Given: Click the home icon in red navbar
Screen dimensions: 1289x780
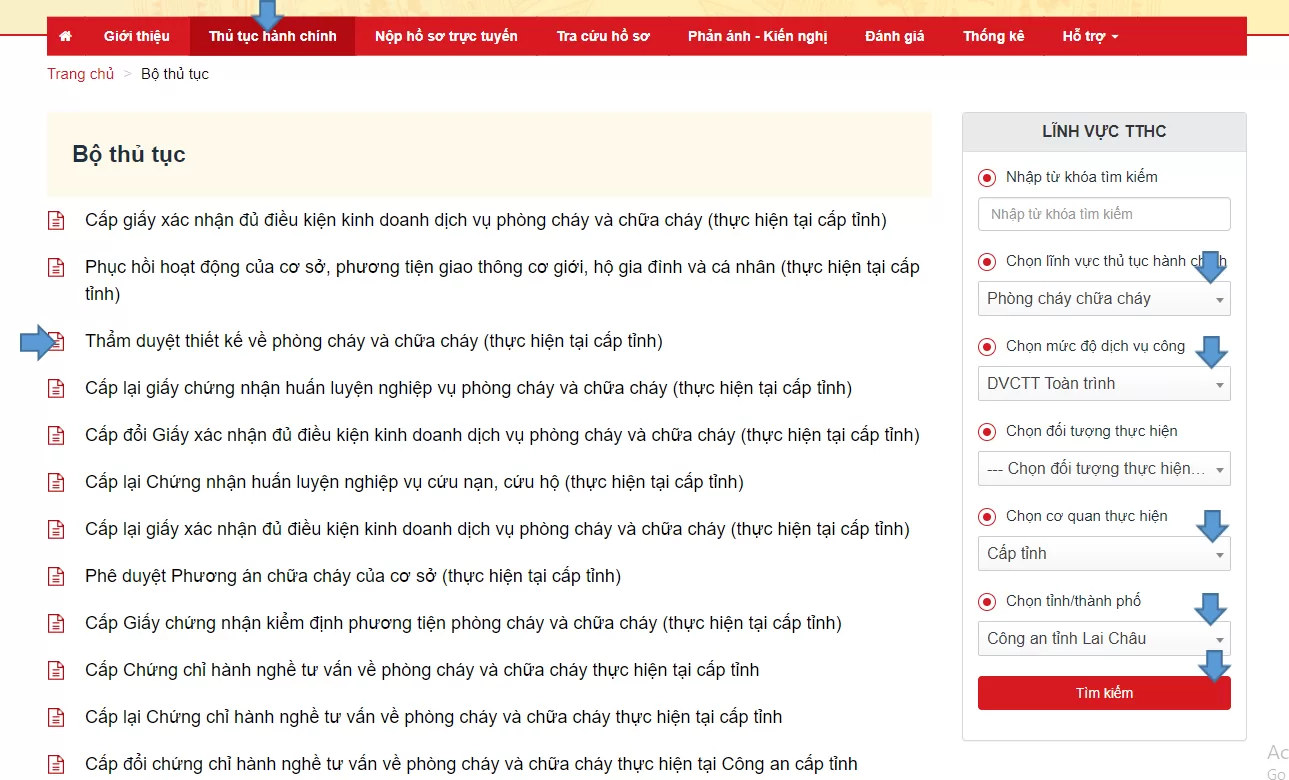Looking at the screenshot, I should (66, 36).
